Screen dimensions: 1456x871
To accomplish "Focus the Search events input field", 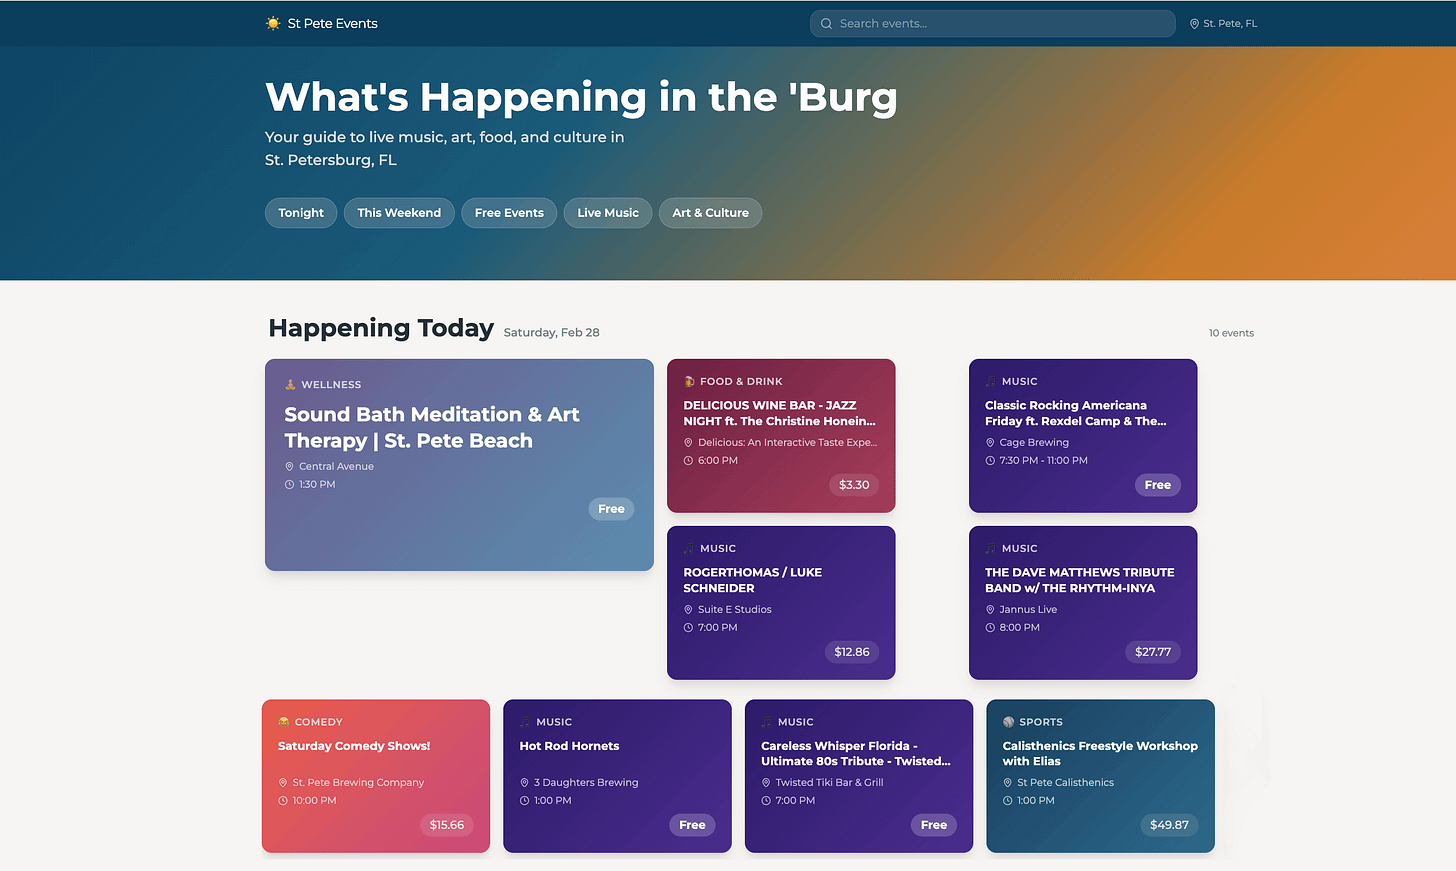I will [x=992, y=24].
